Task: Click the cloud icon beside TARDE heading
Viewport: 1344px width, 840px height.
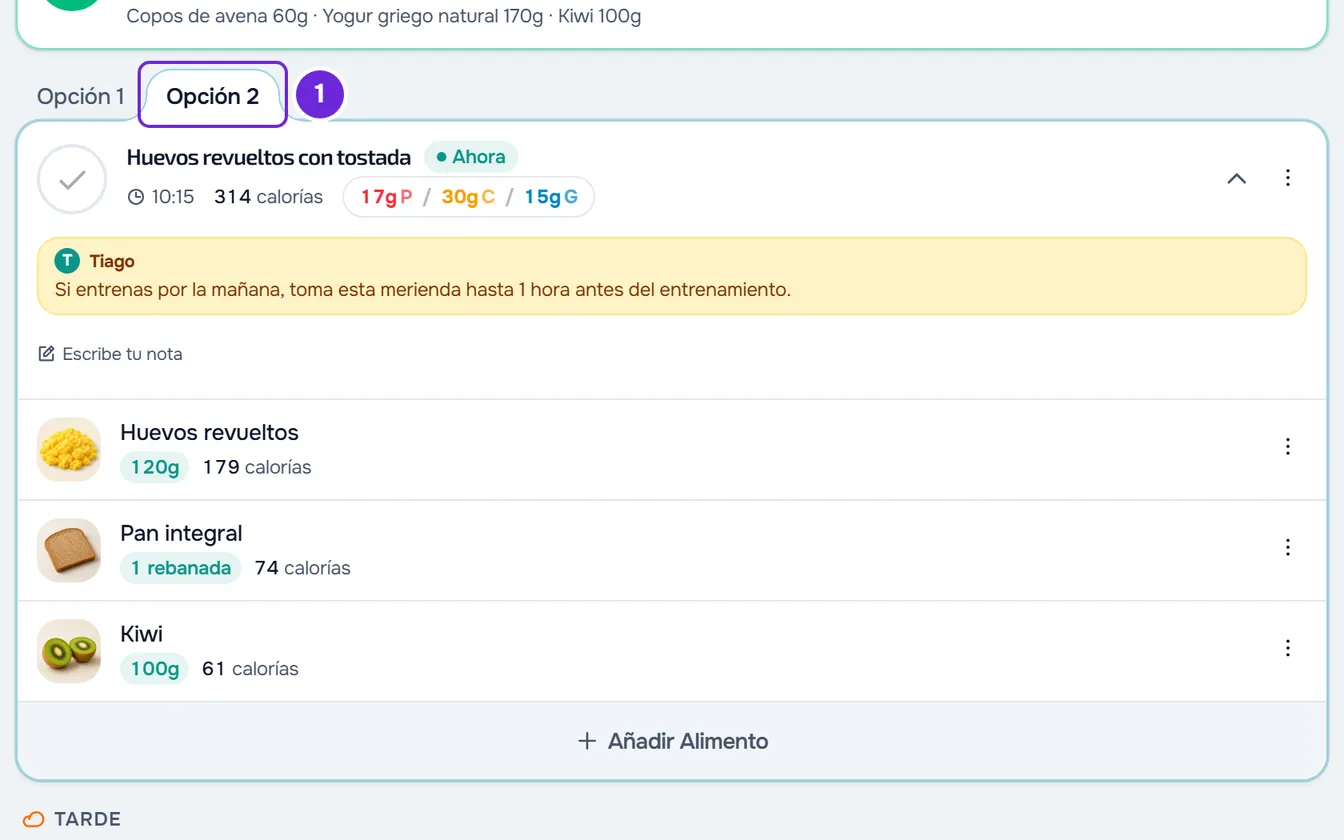Action: (x=34, y=819)
